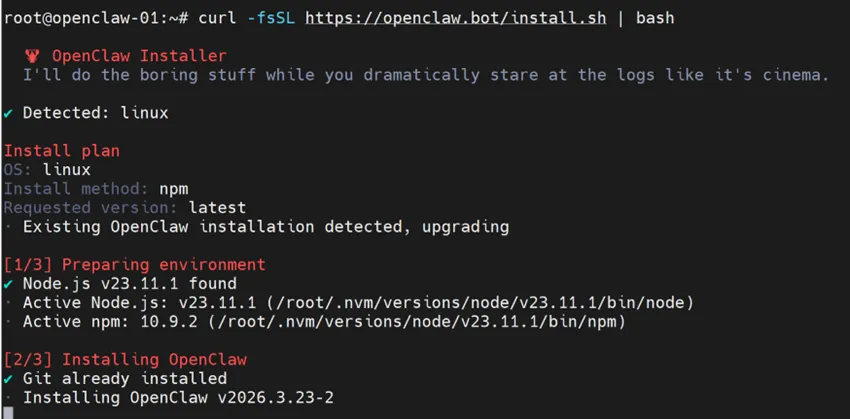Click the terminal cursor block at the bottom
The height and width of the screenshot is (419, 850).
coord(8,411)
